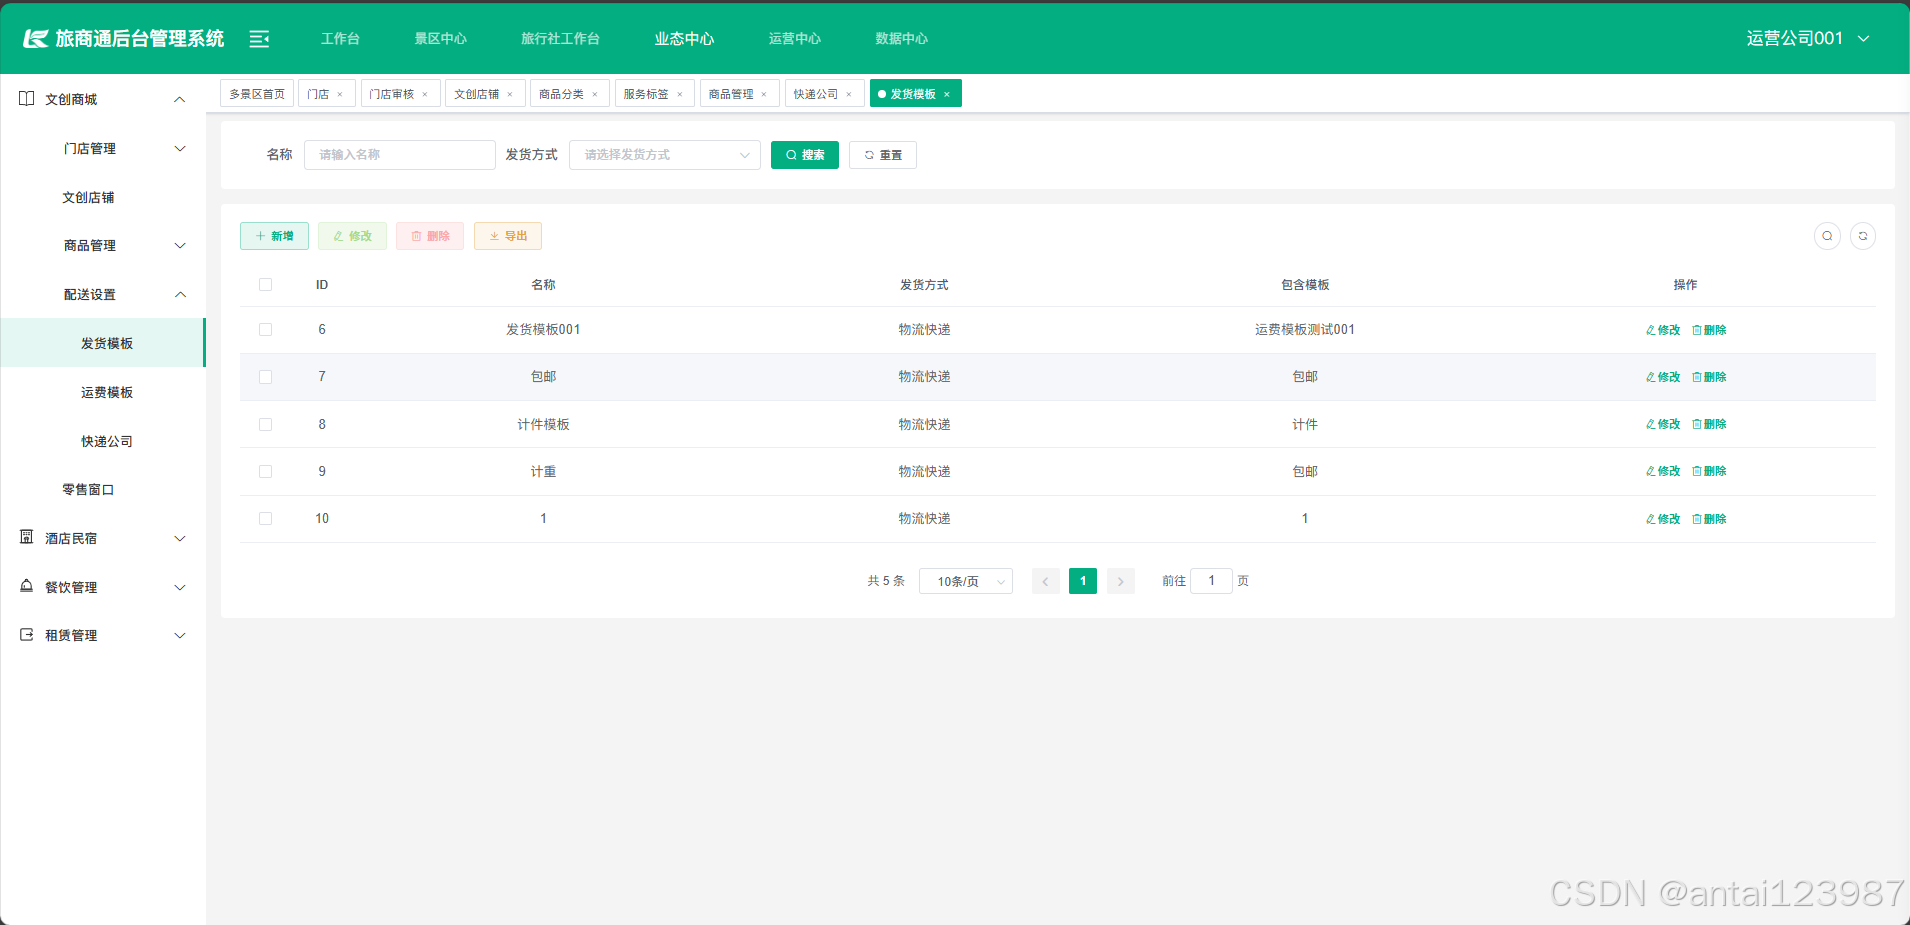Viewport: 1910px width, 925px height.
Task: Open 数据中心 in top navigation
Action: tap(902, 39)
